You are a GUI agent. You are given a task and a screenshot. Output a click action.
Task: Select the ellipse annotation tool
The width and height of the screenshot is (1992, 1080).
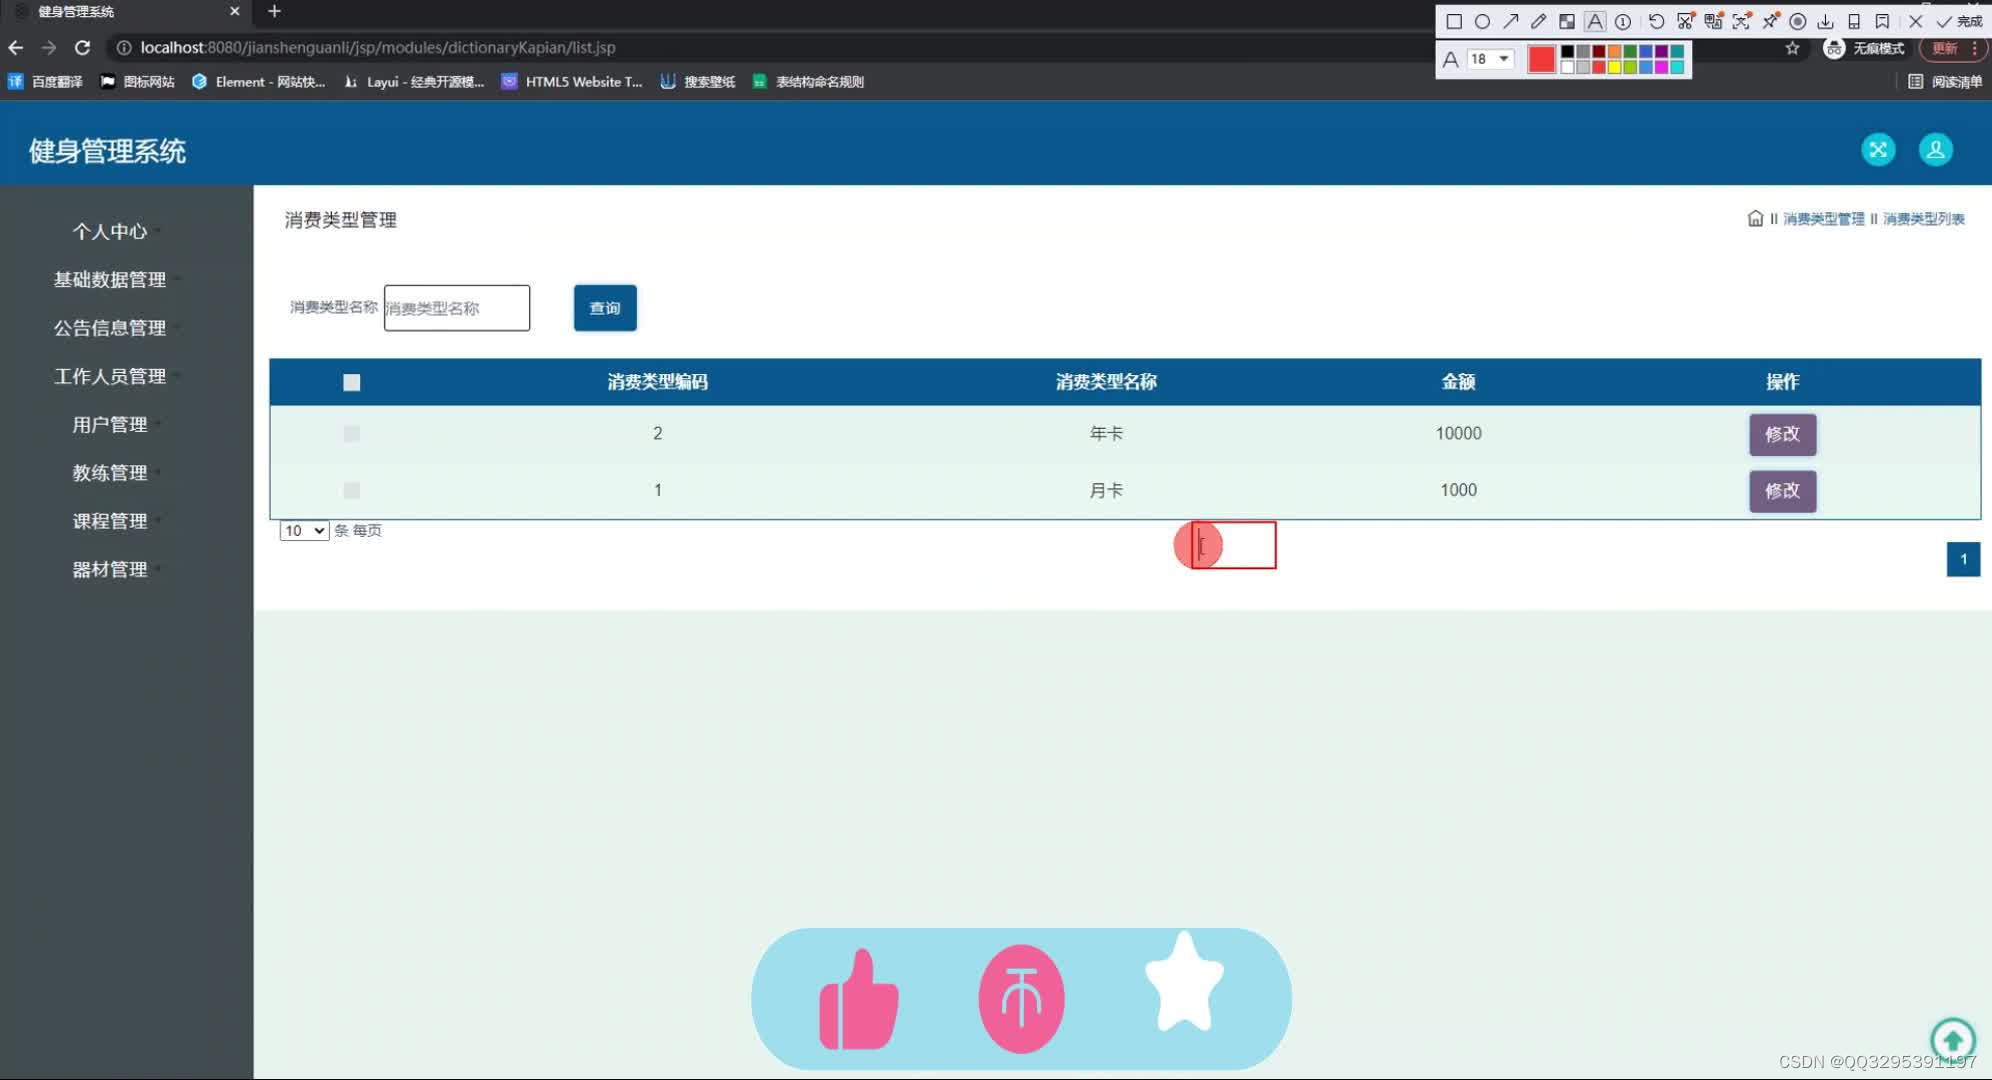1482,21
